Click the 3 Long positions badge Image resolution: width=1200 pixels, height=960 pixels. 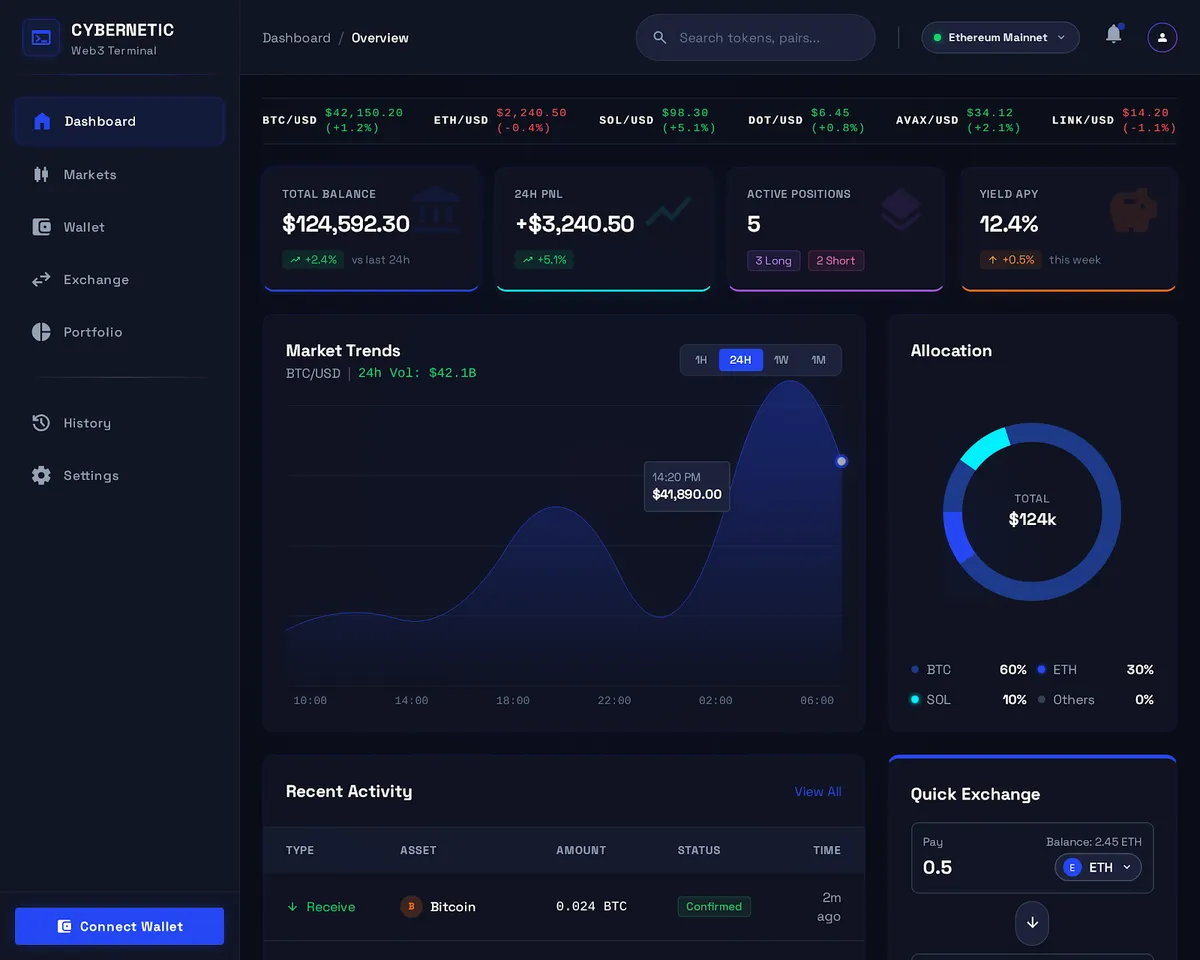tap(773, 261)
